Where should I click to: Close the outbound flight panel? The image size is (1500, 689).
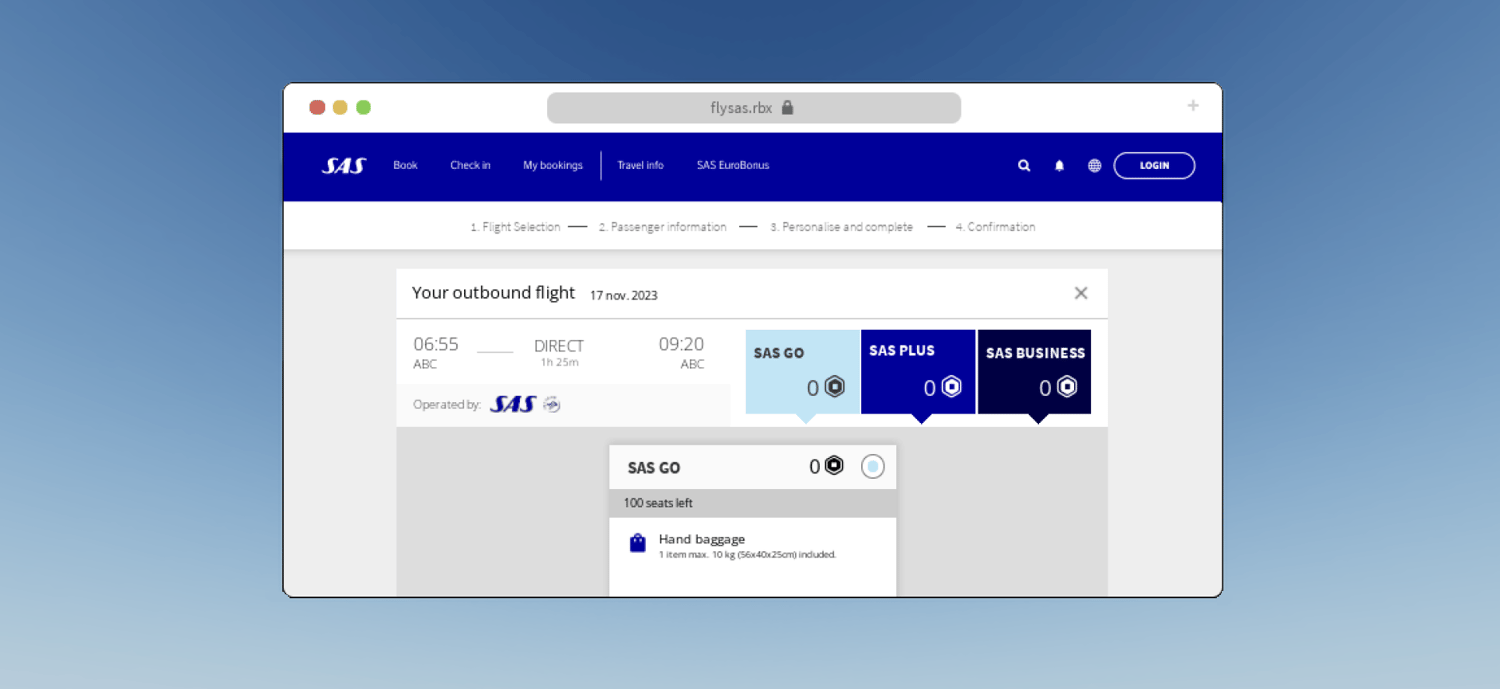pyautogui.click(x=1081, y=293)
